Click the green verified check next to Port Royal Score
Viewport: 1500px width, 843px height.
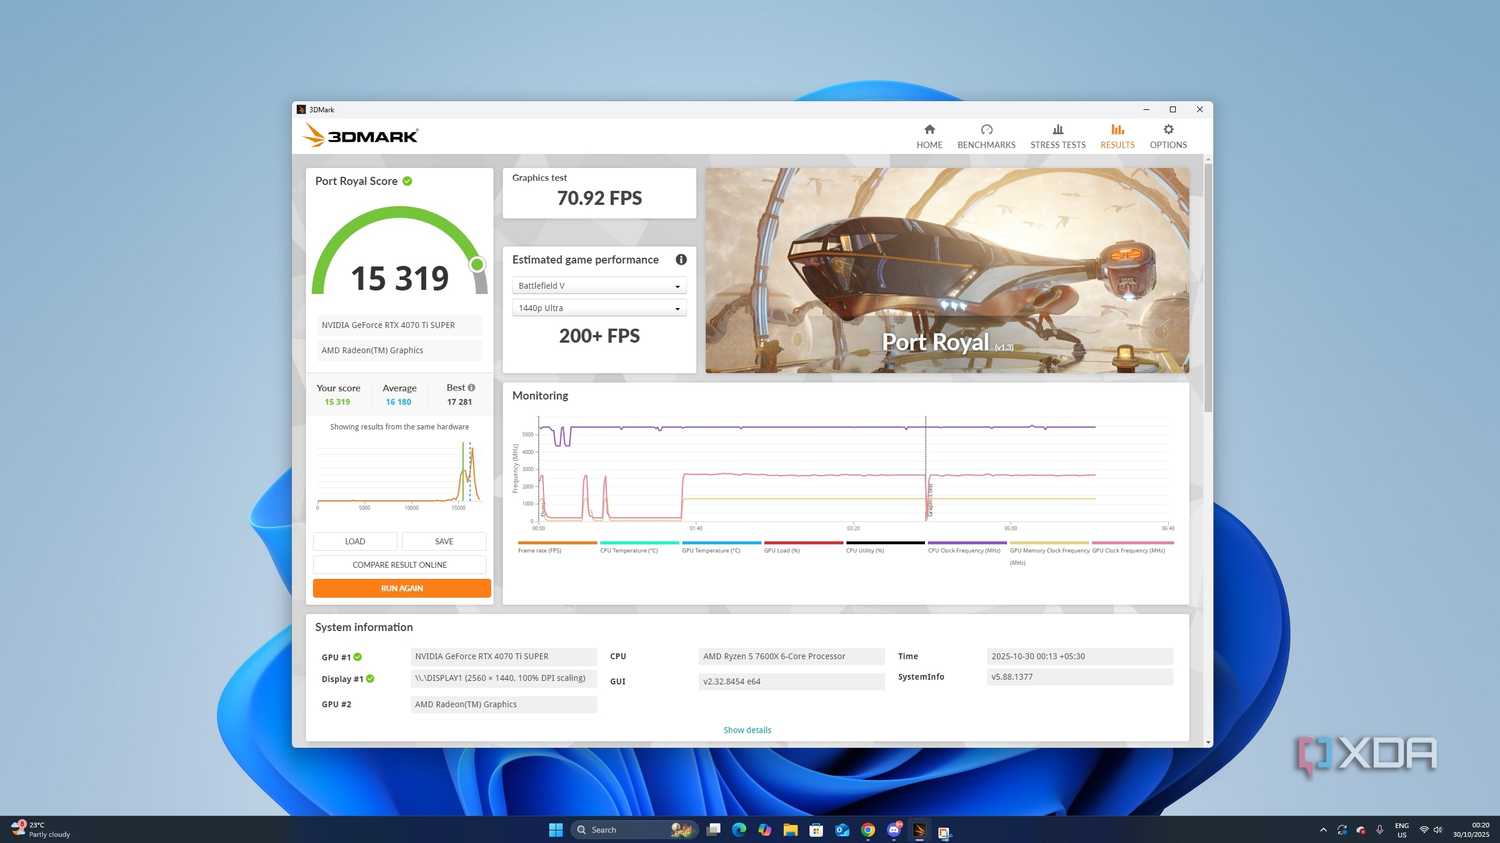click(x=407, y=181)
